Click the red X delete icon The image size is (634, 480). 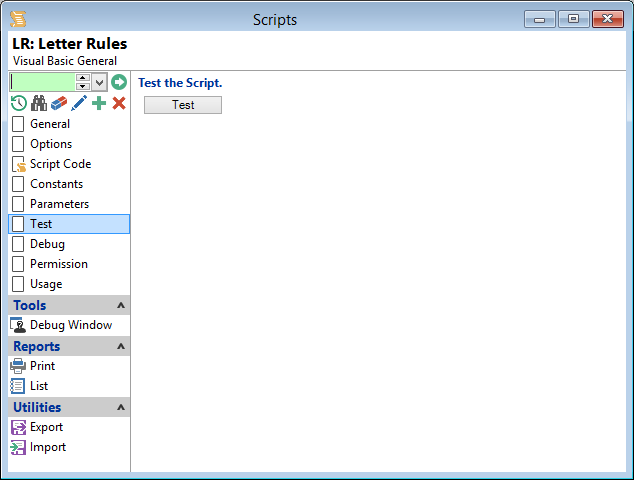(x=119, y=103)
